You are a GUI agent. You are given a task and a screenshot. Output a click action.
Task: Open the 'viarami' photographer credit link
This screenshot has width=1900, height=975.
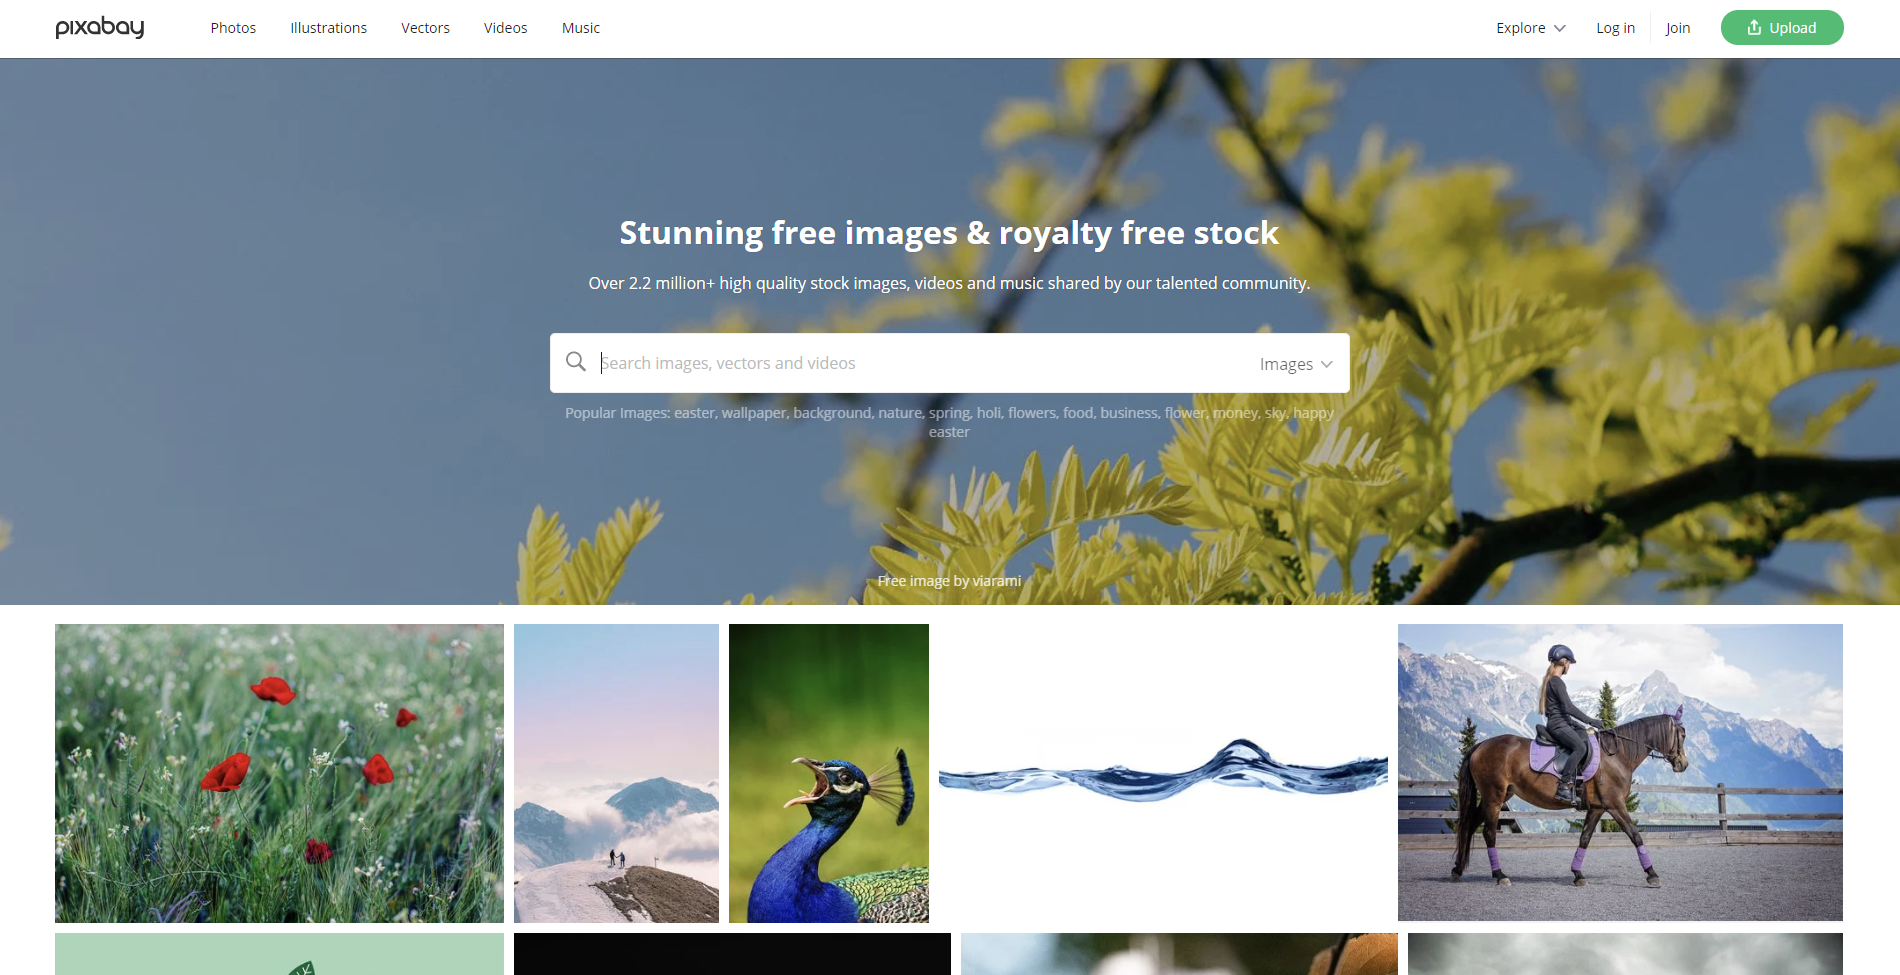tap(996, 581)
